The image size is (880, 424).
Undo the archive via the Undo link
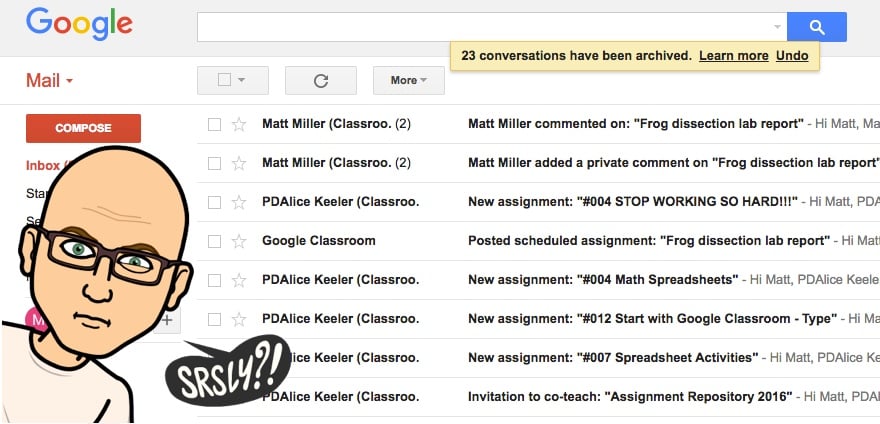(x=792, y=56)
